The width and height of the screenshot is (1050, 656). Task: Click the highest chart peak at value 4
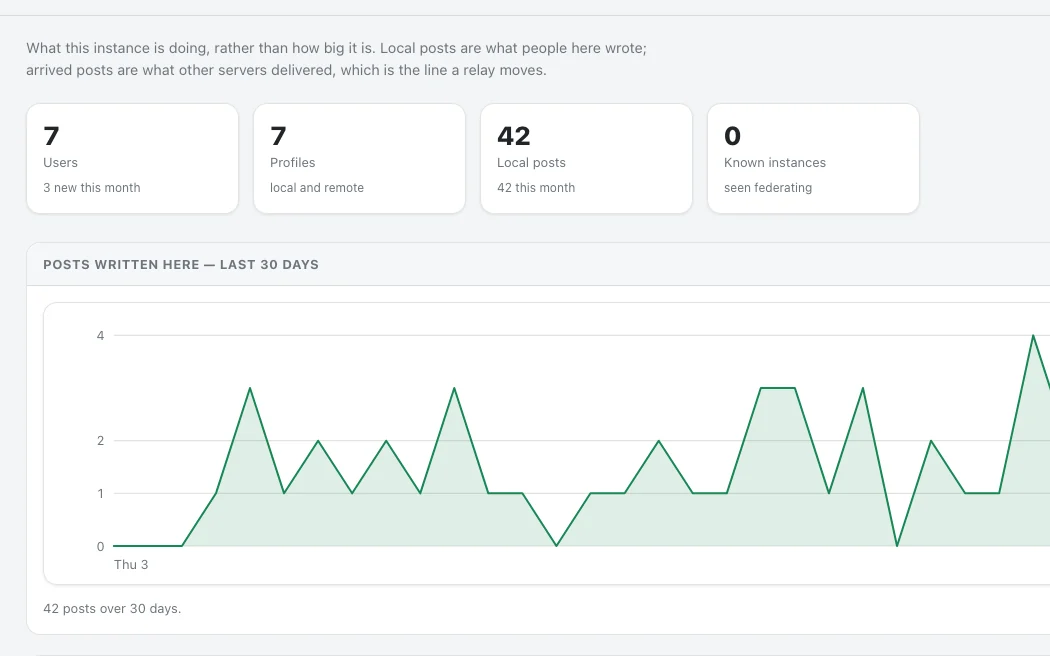tap(1033, 335)
